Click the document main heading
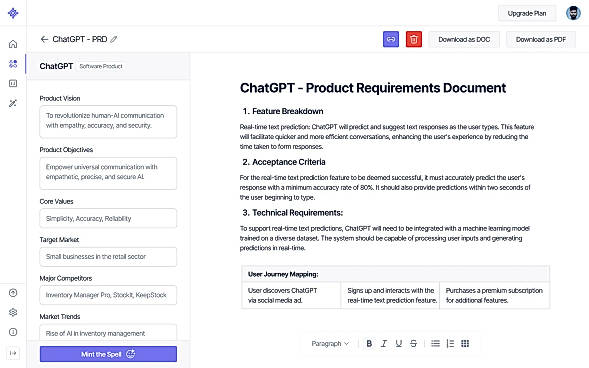The image size is (589, 368). pyautogui.click(x=373, y=88)
